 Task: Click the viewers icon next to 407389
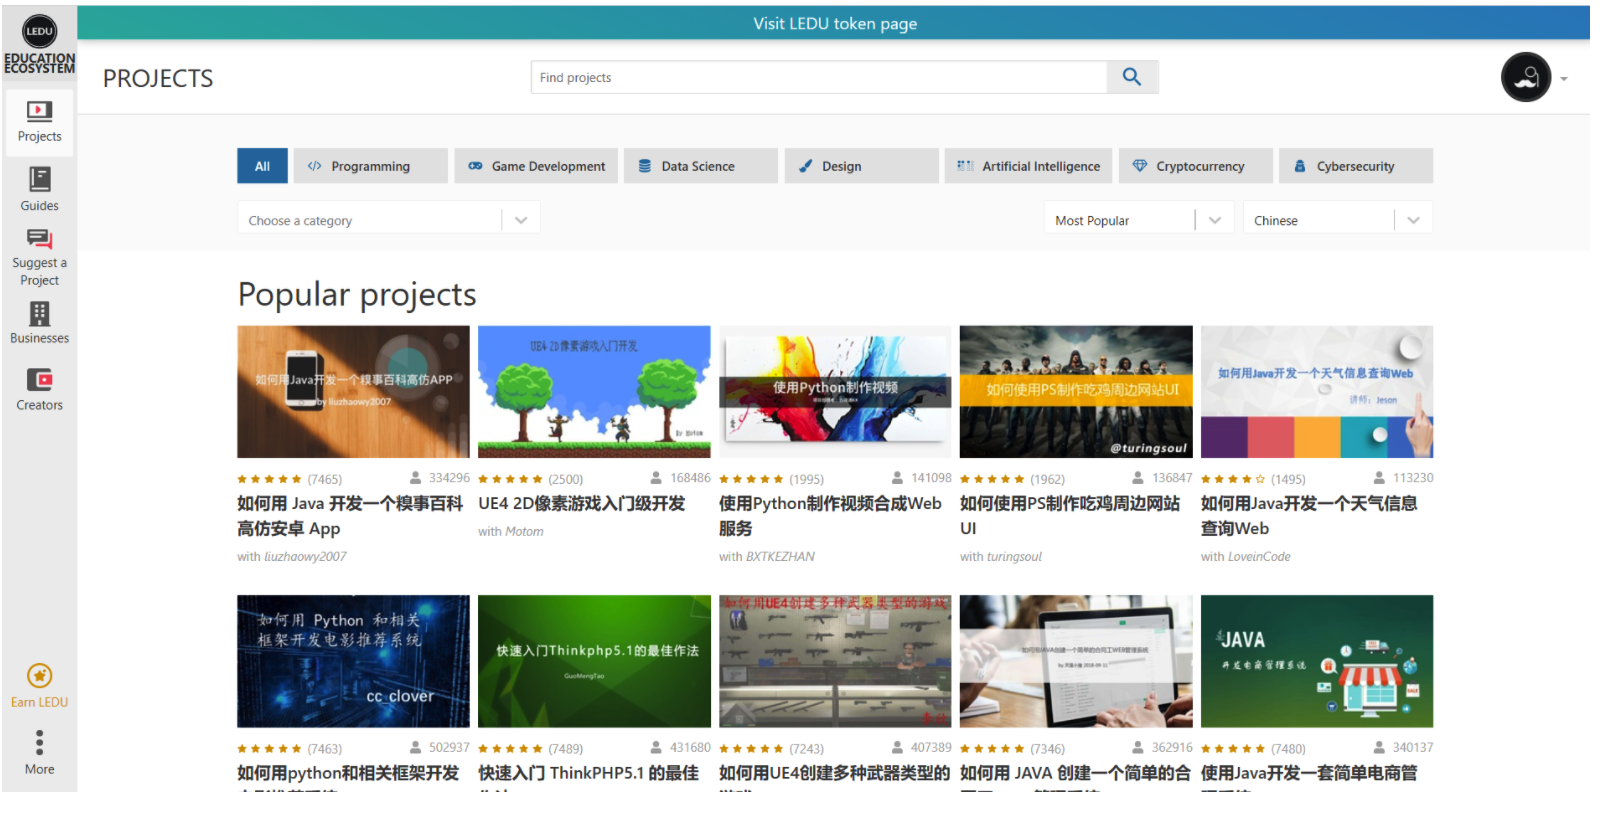pos(898,747)
